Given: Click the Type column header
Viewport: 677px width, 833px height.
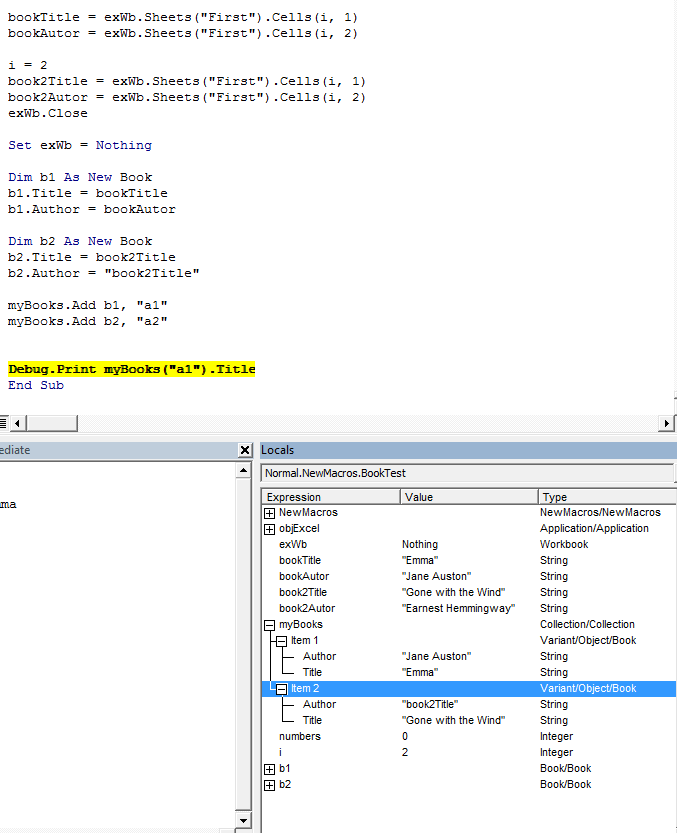Looking at the screenshot, I should (606, 497).
